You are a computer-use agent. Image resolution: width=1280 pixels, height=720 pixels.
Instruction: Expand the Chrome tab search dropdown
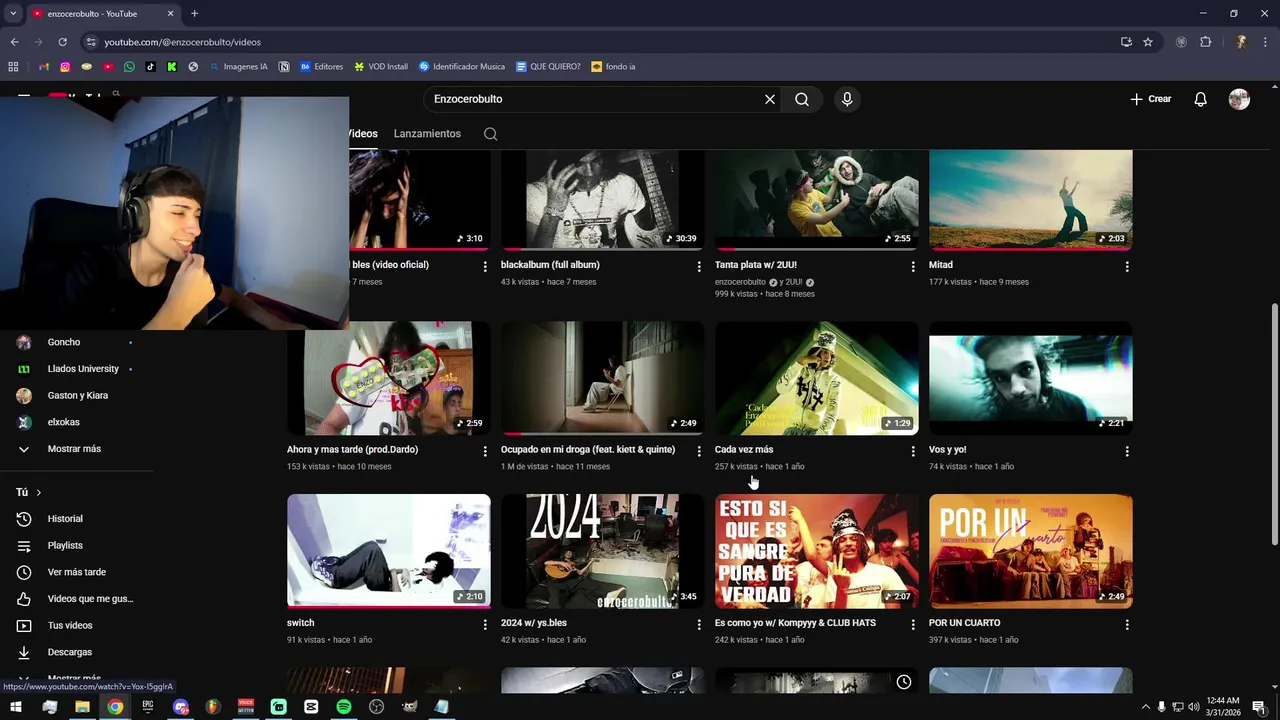click(13, 14)
